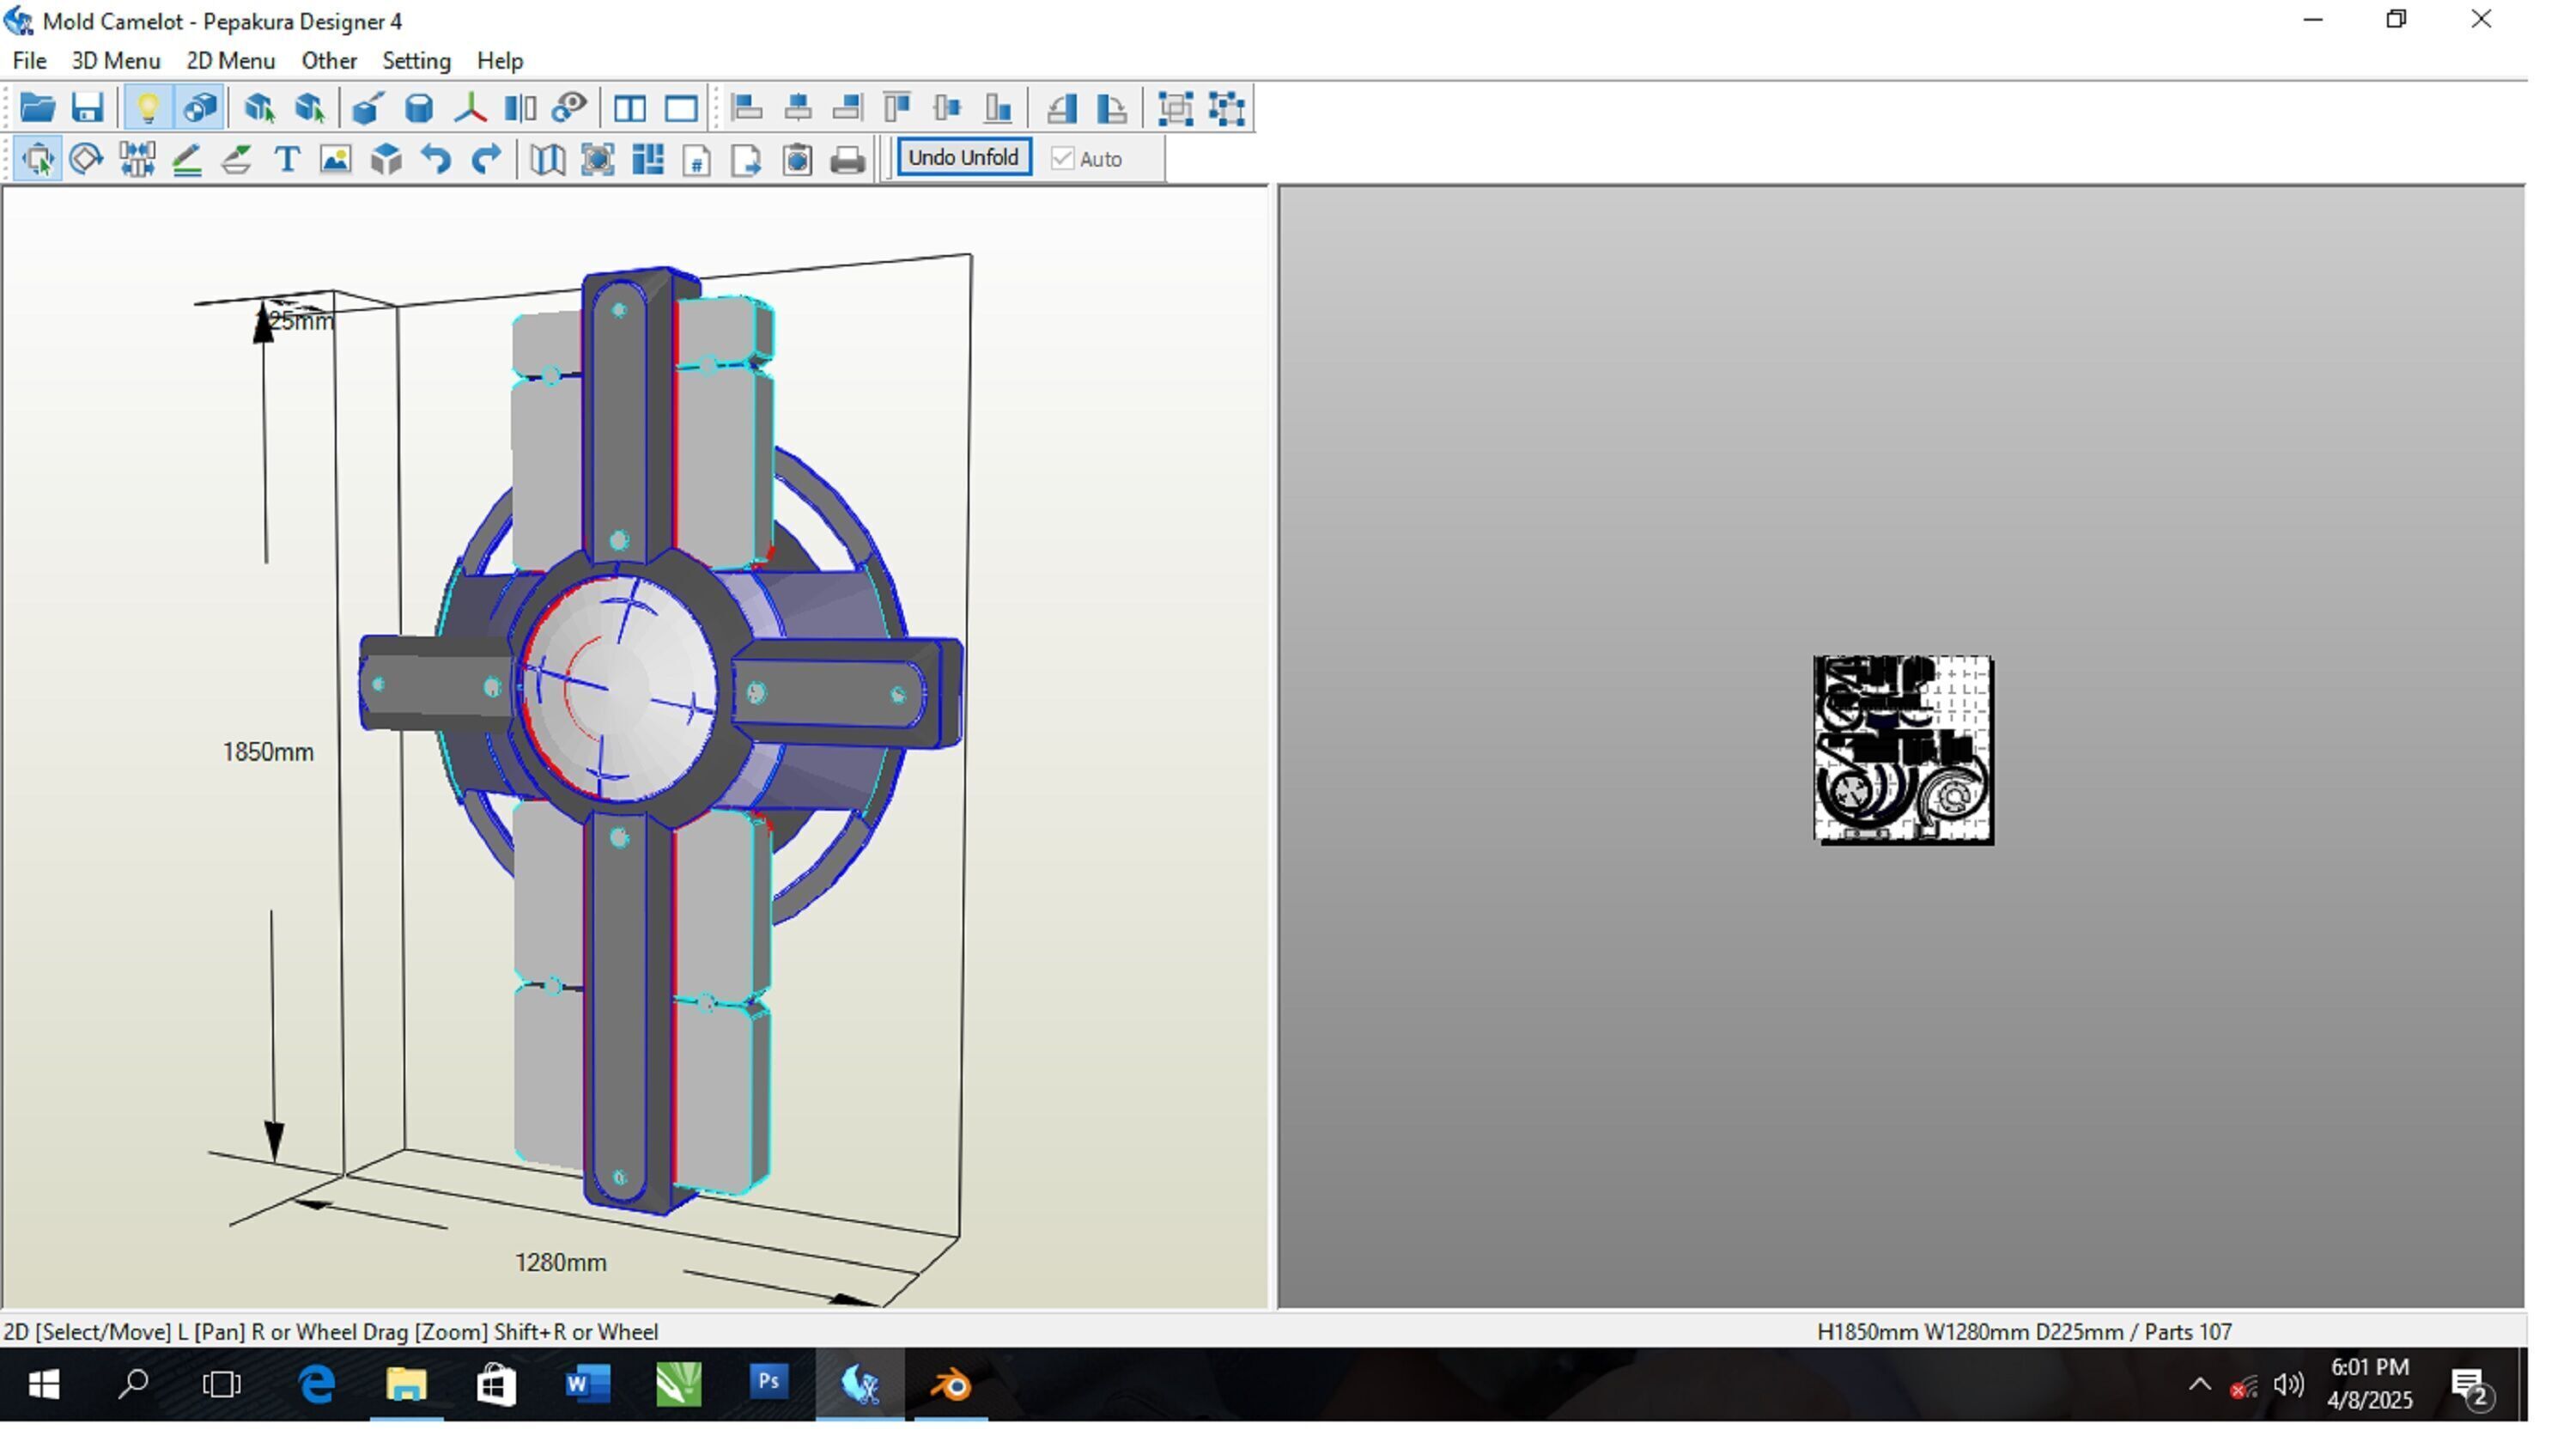Expand the Other menu
The height and width of the screenshot is (1436, 2576).
(x=329, y=61)
